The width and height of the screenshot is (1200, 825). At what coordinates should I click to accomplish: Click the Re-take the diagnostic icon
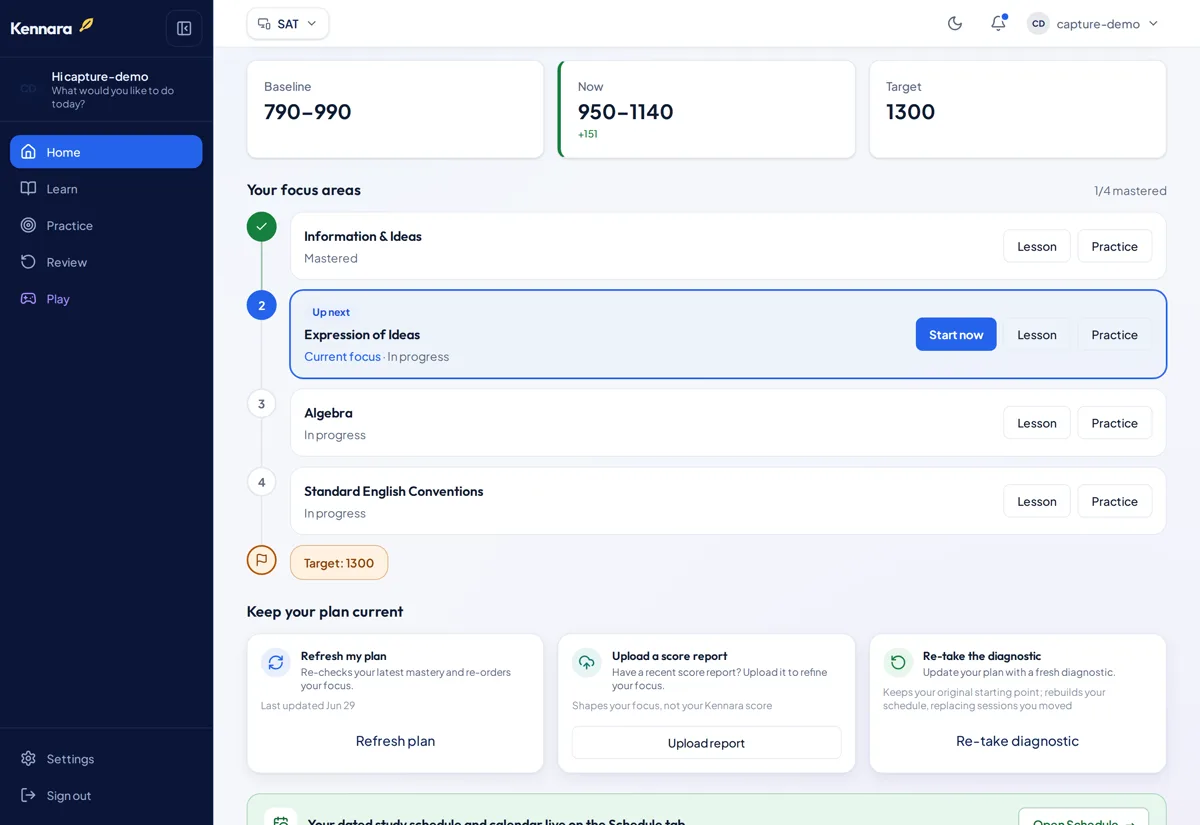point(898,662)
